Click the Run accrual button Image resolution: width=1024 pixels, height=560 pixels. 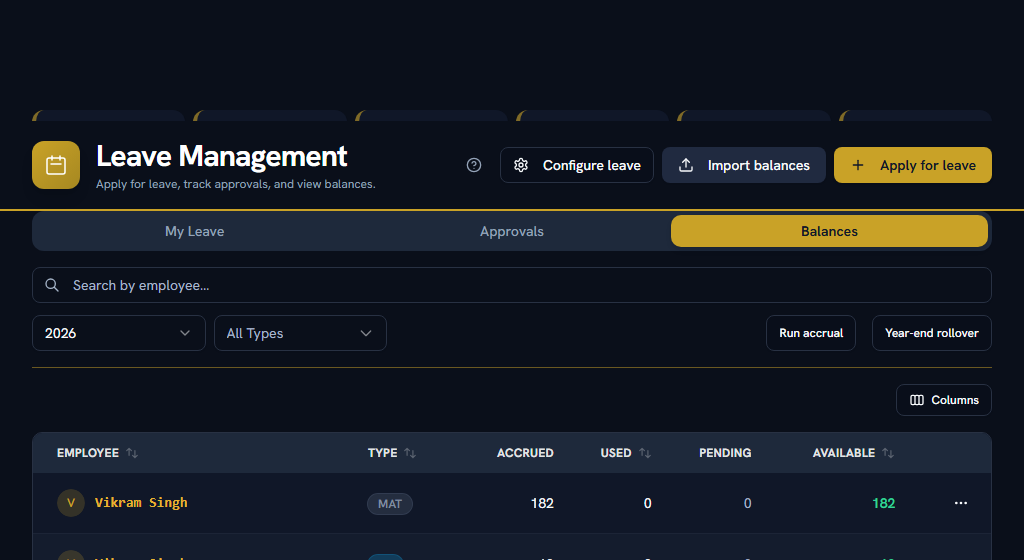pyautogui.click(x=811, y=333)
